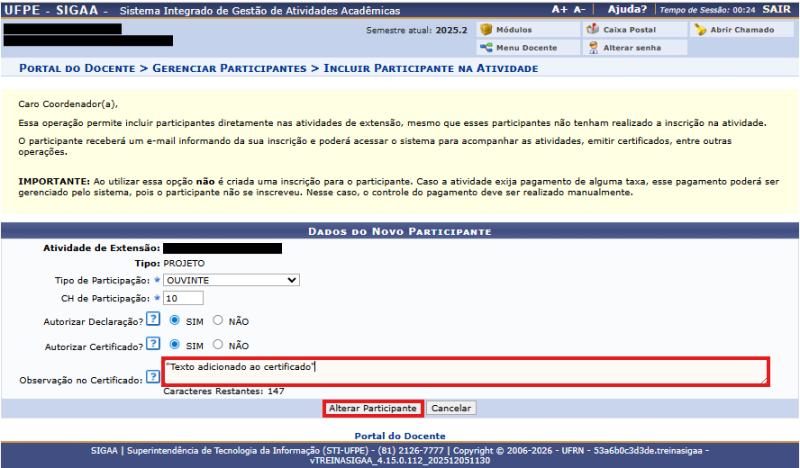800x468 pixels.
Task: Expand the Tipo de Participação dropdown
Action: pos(231,280)
